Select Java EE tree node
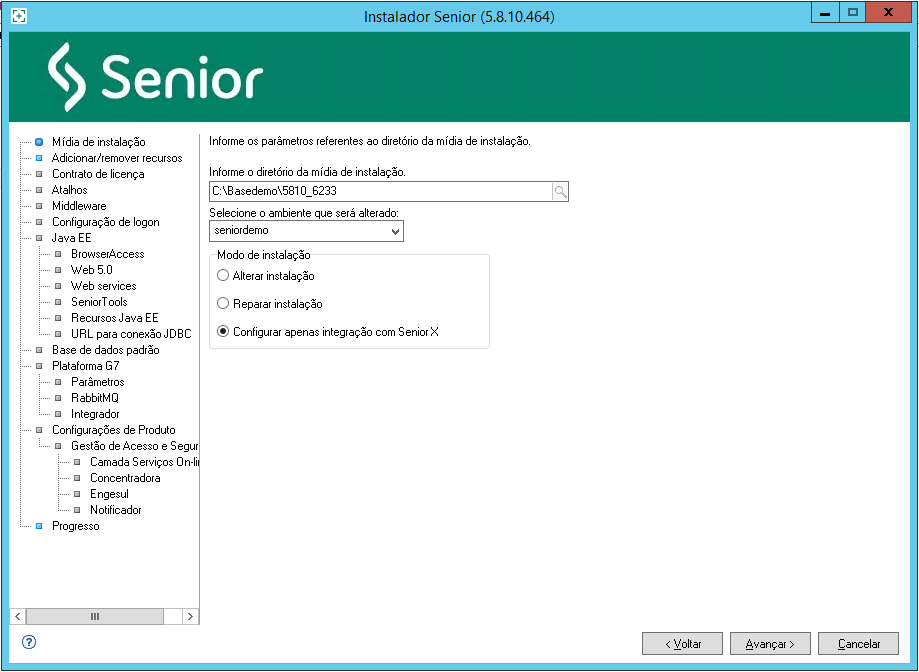 coord(72,238)
